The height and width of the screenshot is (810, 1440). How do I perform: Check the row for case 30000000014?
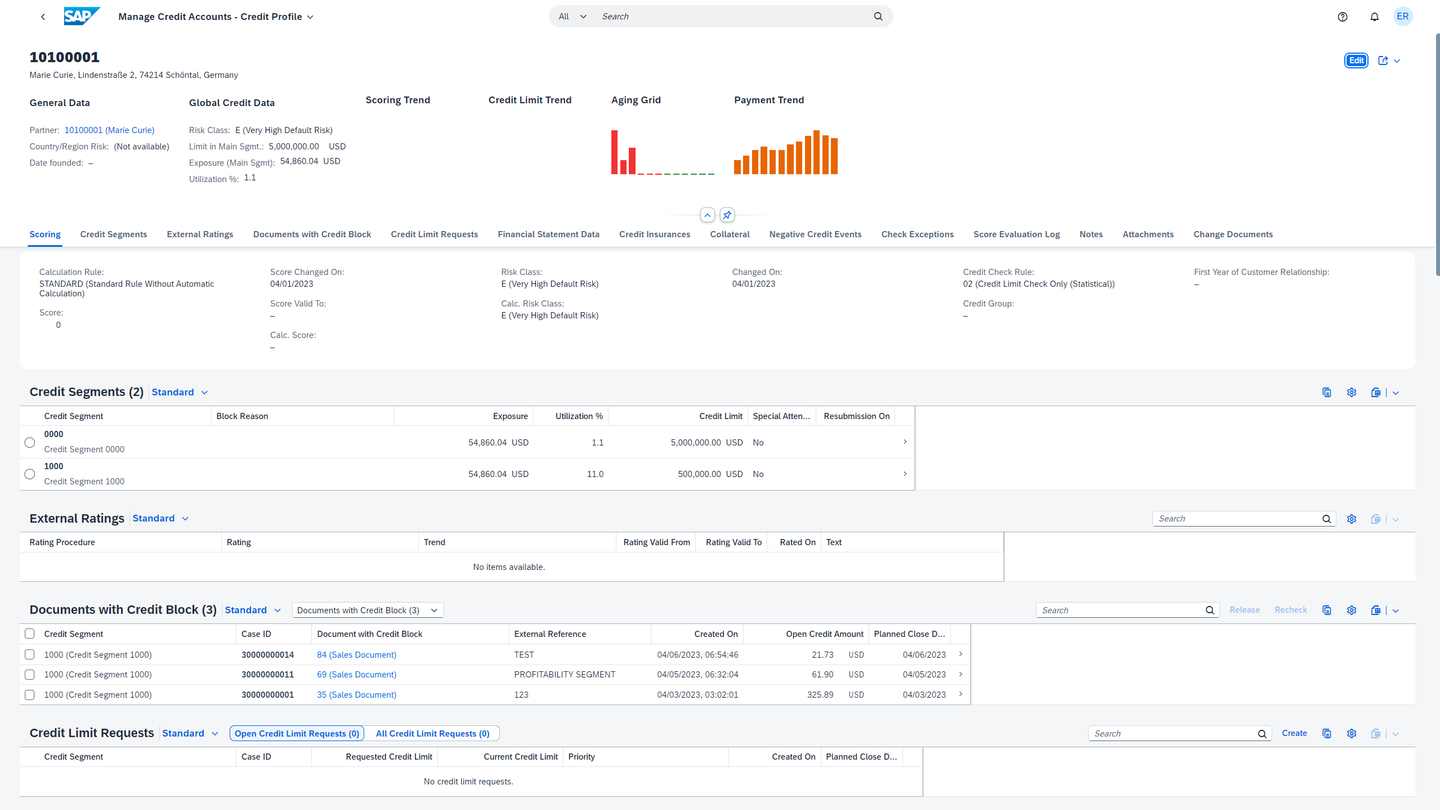pos(30,655)
